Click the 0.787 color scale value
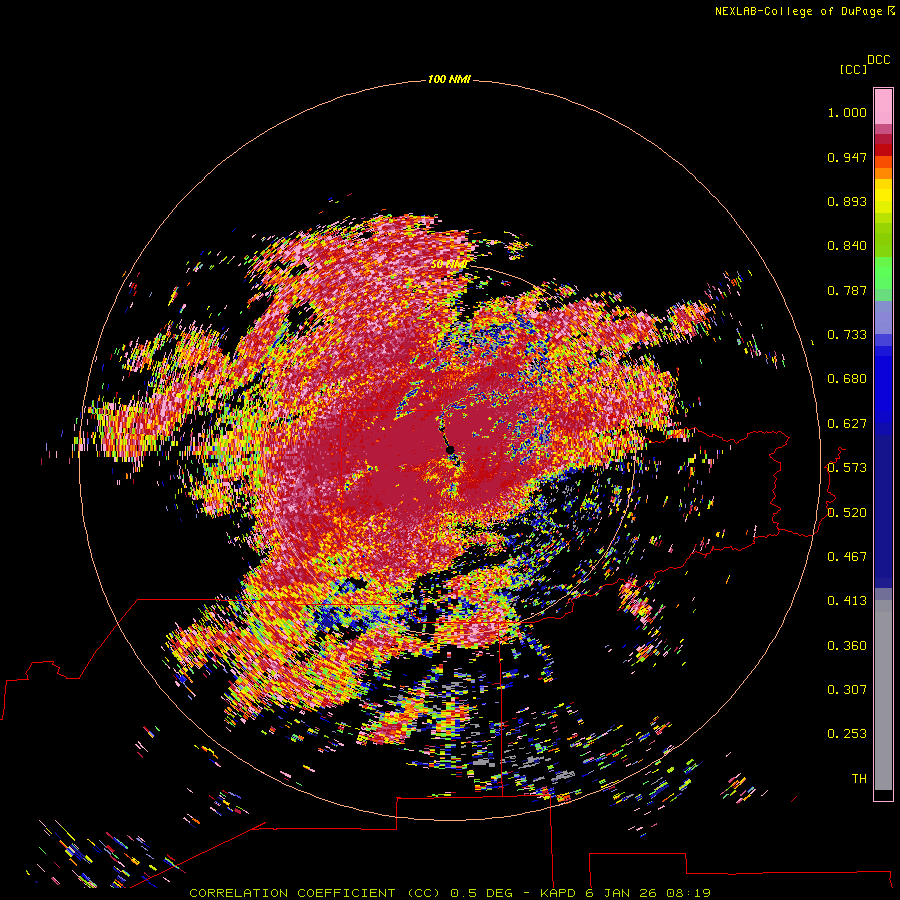Image resolution: width=900 pixels, height=900 pixels. [847, 290]
